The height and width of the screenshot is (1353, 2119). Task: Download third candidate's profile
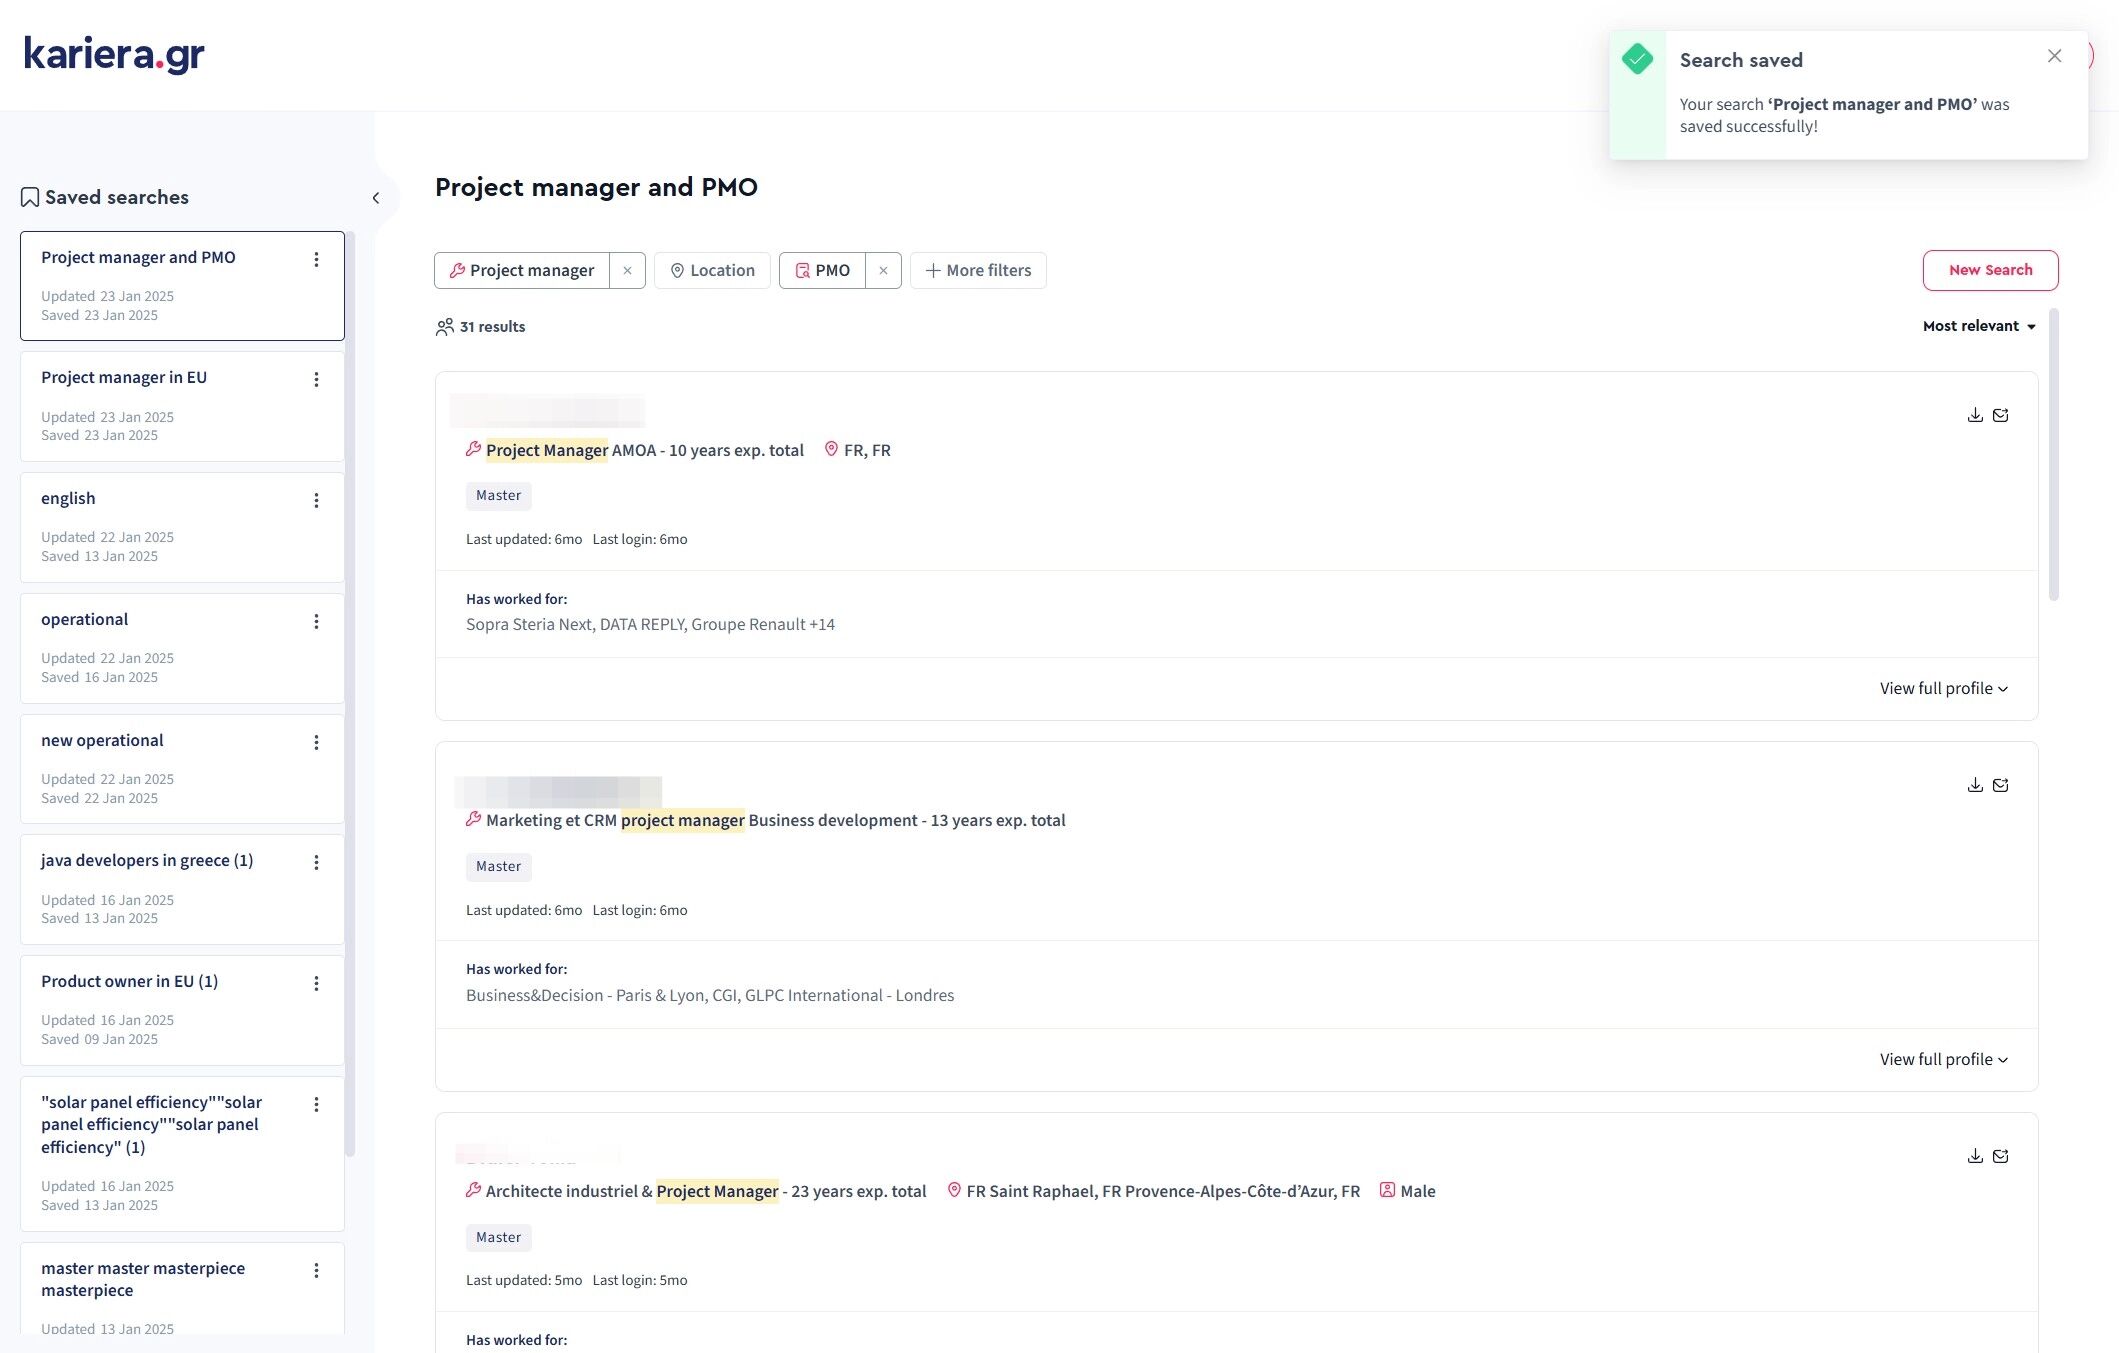(x=1974, y=1156)
